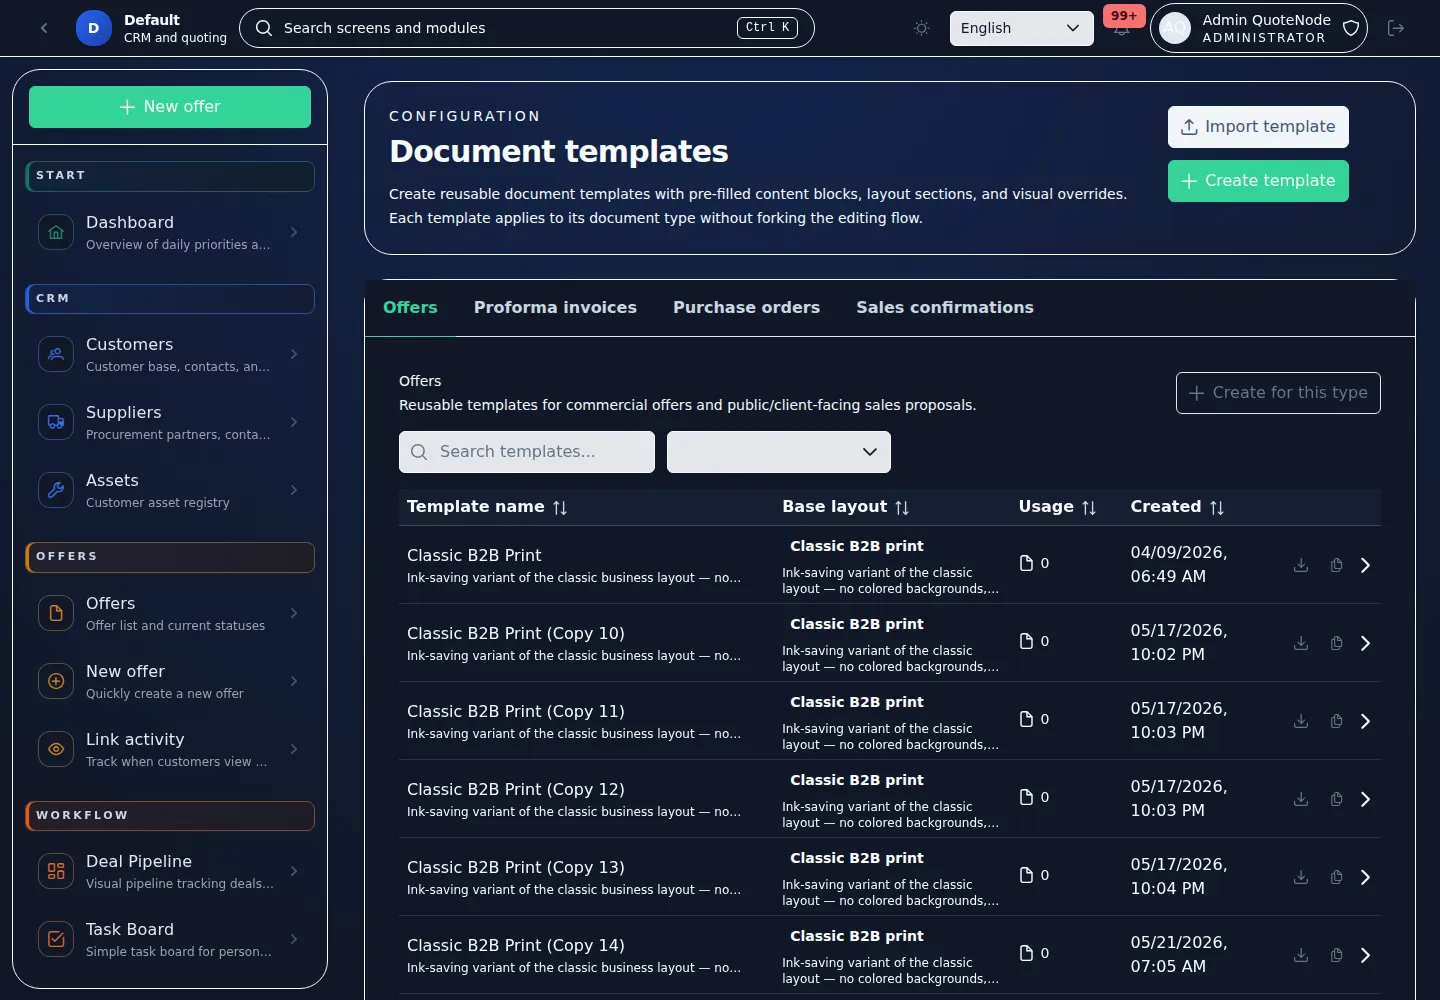Viewport: 1440px width, 1000px height.
Task: Switch to the Proforma invoices tab
Action: (555, 308)
